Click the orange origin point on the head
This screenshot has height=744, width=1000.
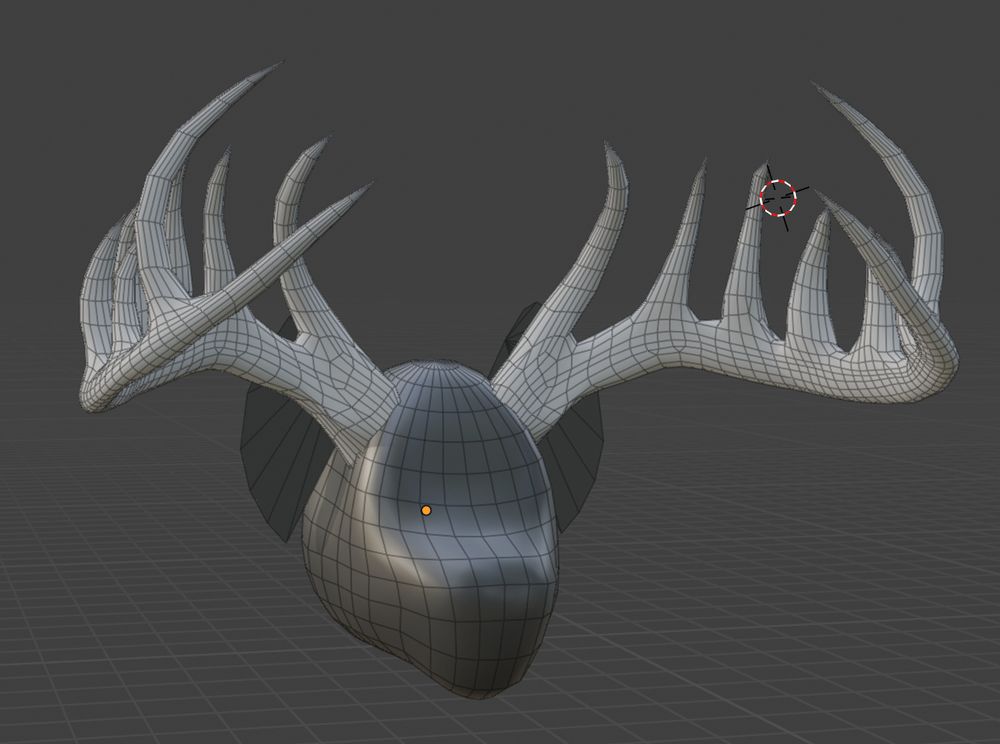point(426,510)
